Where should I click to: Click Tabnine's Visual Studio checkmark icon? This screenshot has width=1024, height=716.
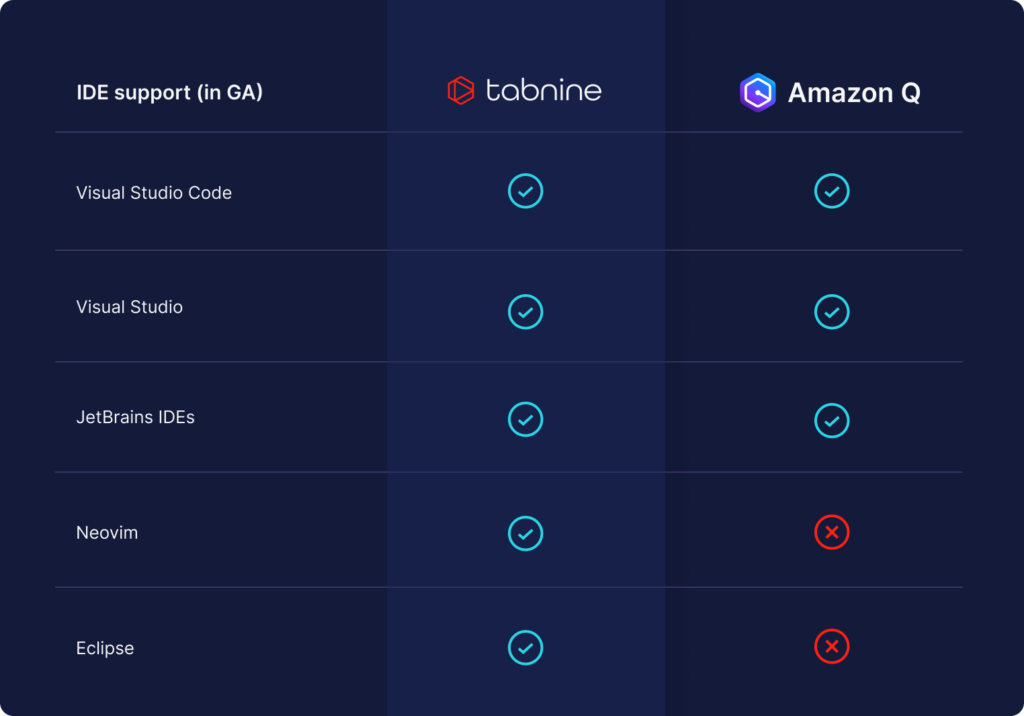[x=525, y=312]
